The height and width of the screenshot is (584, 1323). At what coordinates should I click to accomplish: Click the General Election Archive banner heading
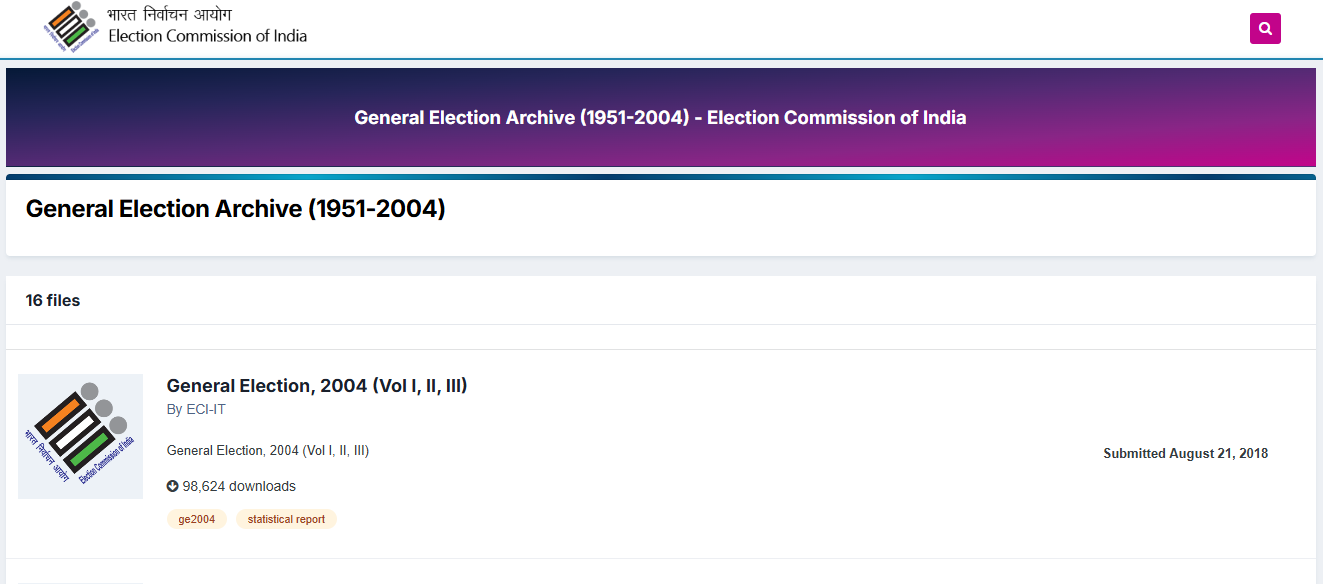click(660, 117)
